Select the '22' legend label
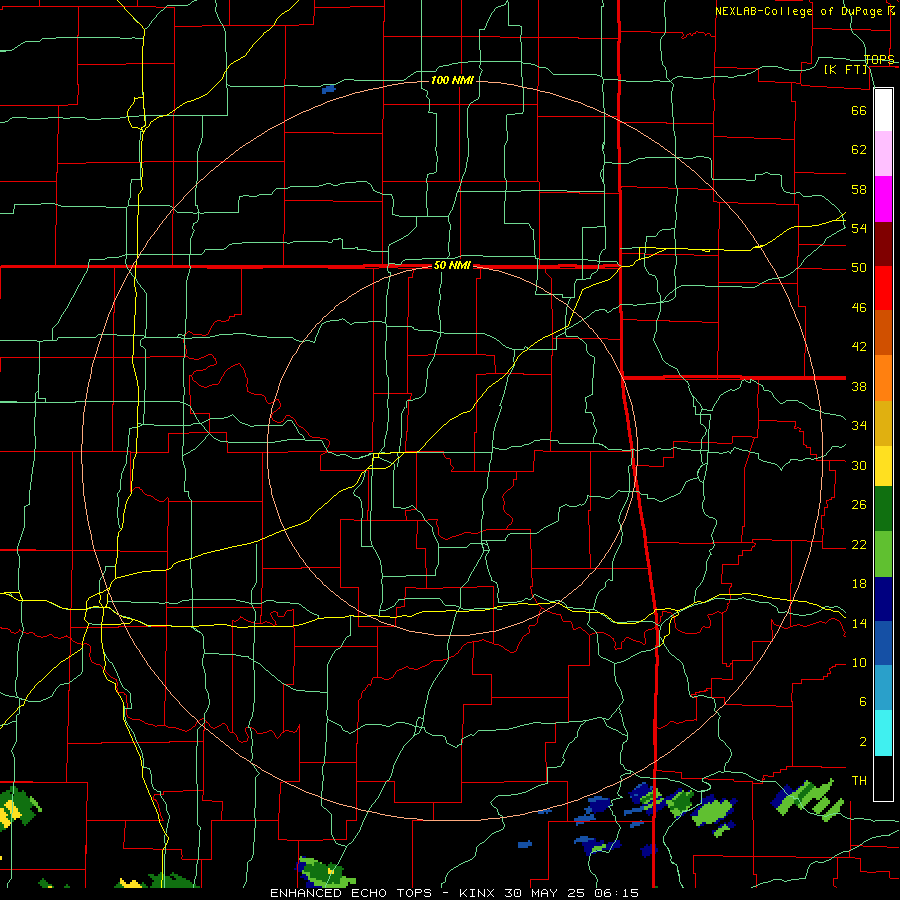Image resolution: width=900 pixels, height=900 pixels. click(859, 544)
